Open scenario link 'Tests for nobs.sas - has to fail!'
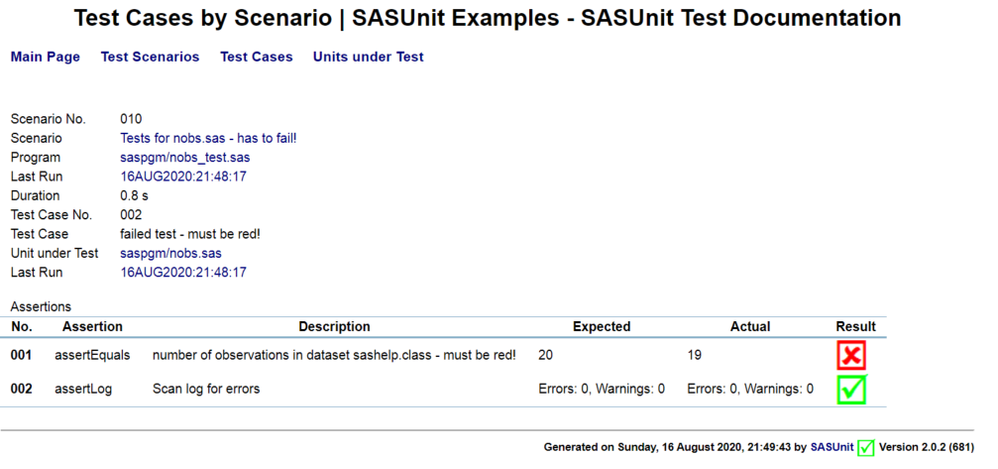 (208, 138)
